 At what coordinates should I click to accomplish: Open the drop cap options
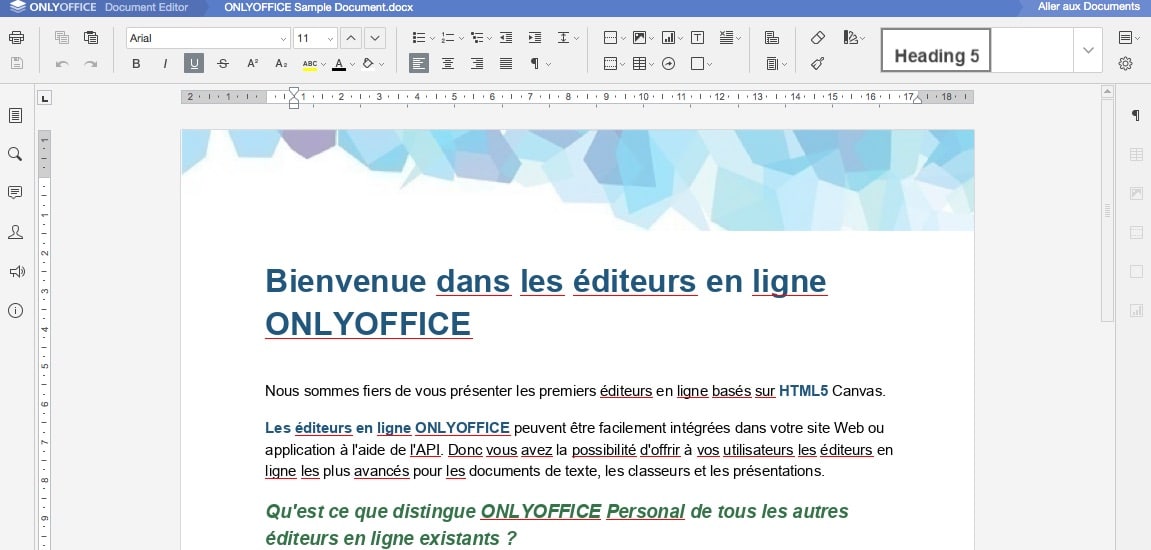point(726,37)
